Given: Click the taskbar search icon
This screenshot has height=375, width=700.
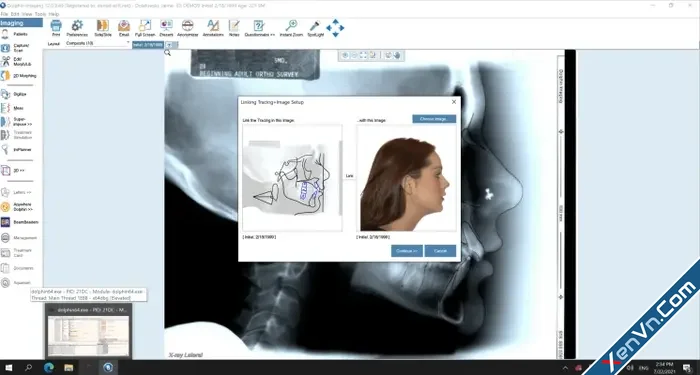Looking at the screenshot, I should pos(28,368).
